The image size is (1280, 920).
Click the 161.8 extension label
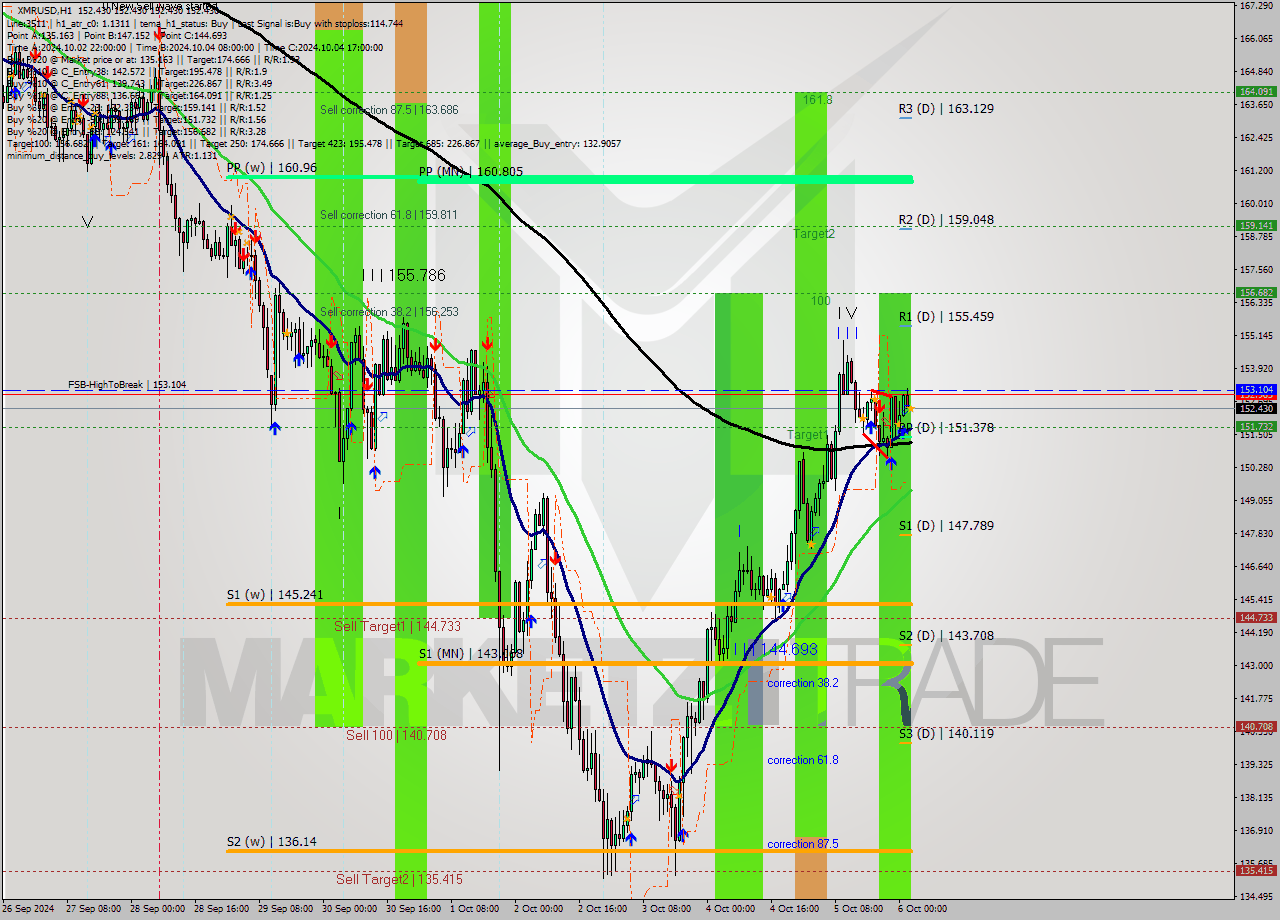point(817,100)
